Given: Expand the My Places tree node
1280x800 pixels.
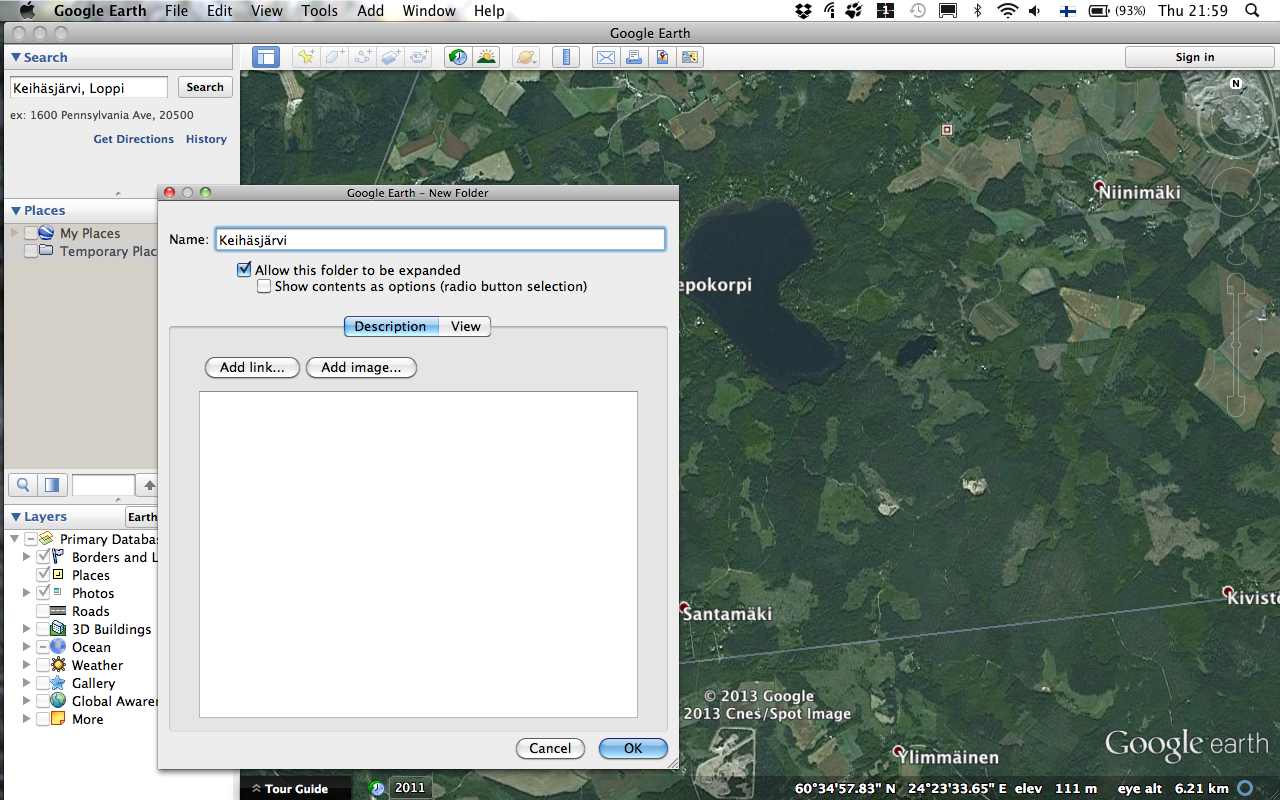Looking at the screenshot, I should 14,233.
